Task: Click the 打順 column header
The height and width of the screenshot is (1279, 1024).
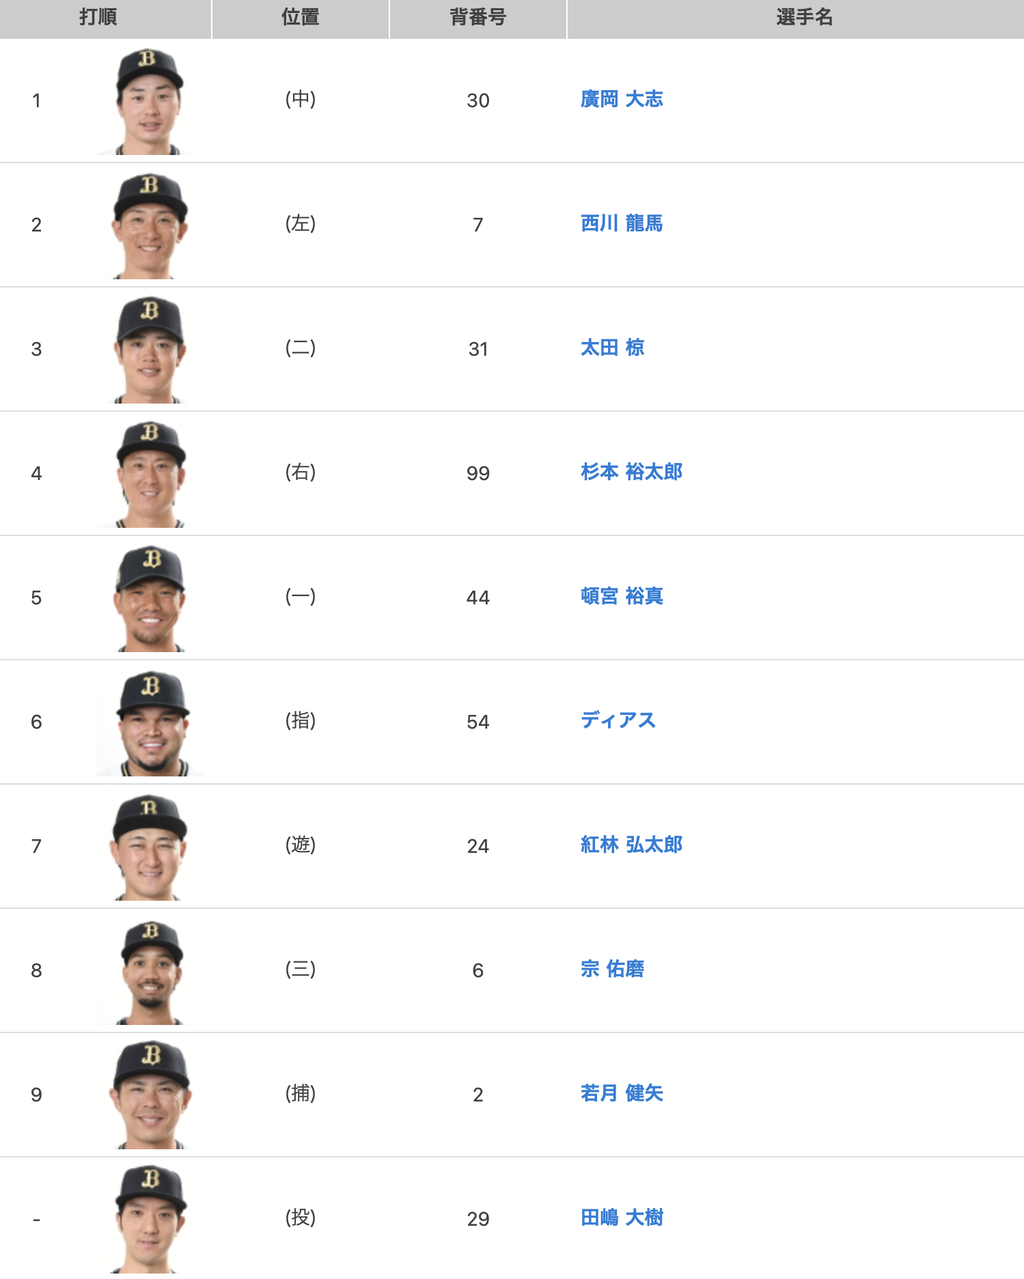Action: [98, 17]
